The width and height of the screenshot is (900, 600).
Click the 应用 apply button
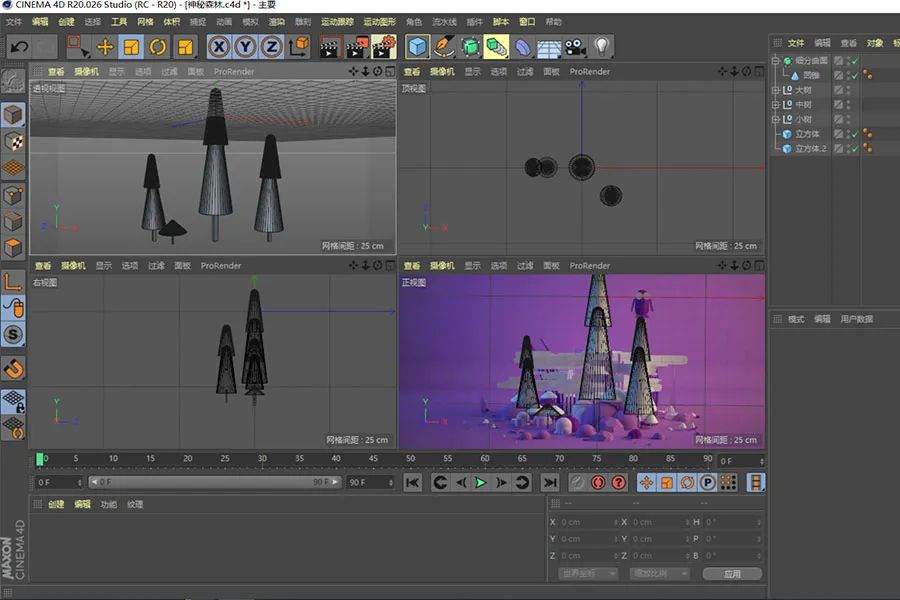point(732,574)
